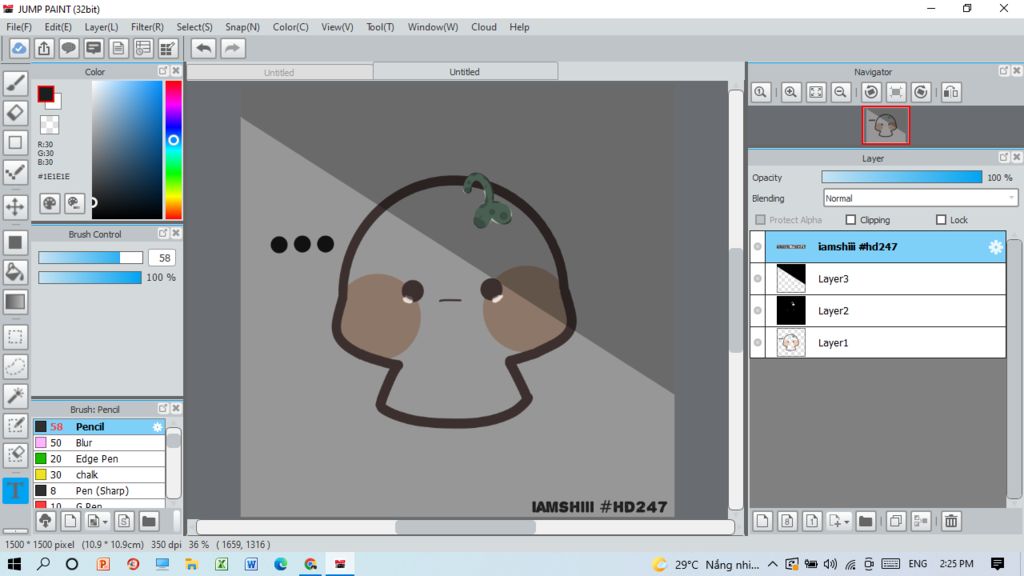Choose the Bucket fill tool

pyautogui.click(x=15, y=272)
